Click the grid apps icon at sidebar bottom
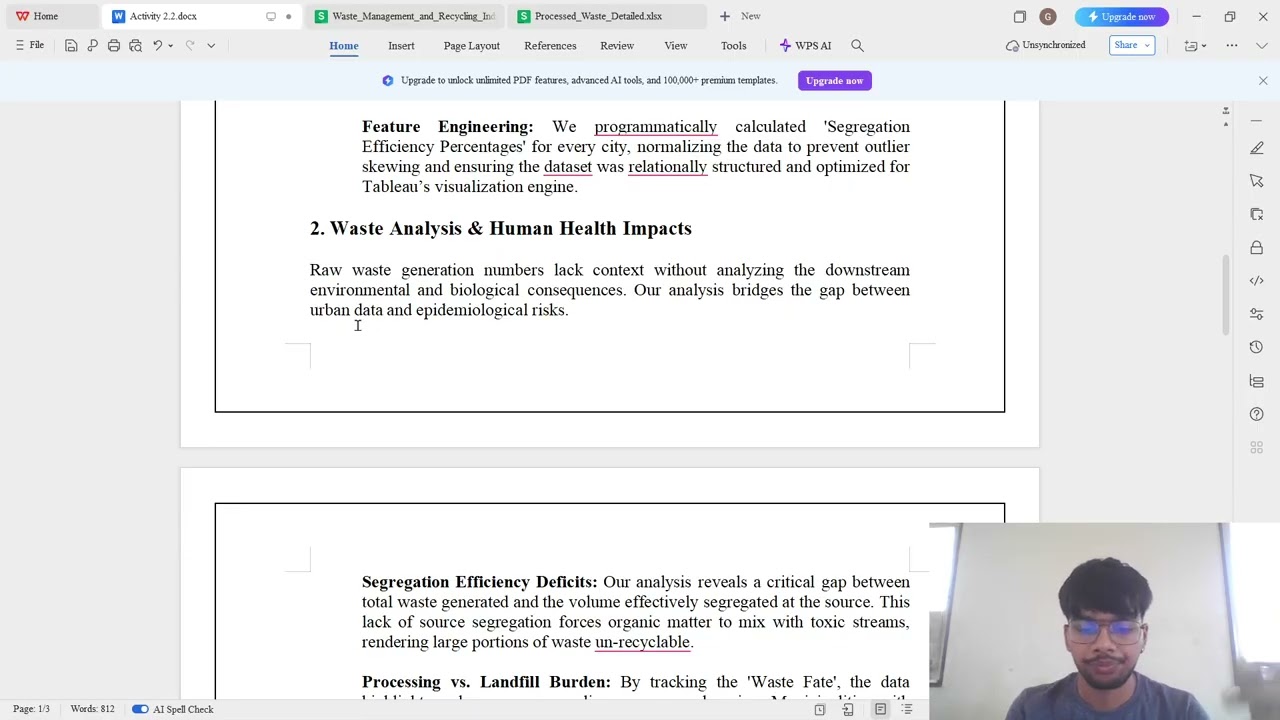This screenshot has height=720, width=1280. [x=1257, y=447]
